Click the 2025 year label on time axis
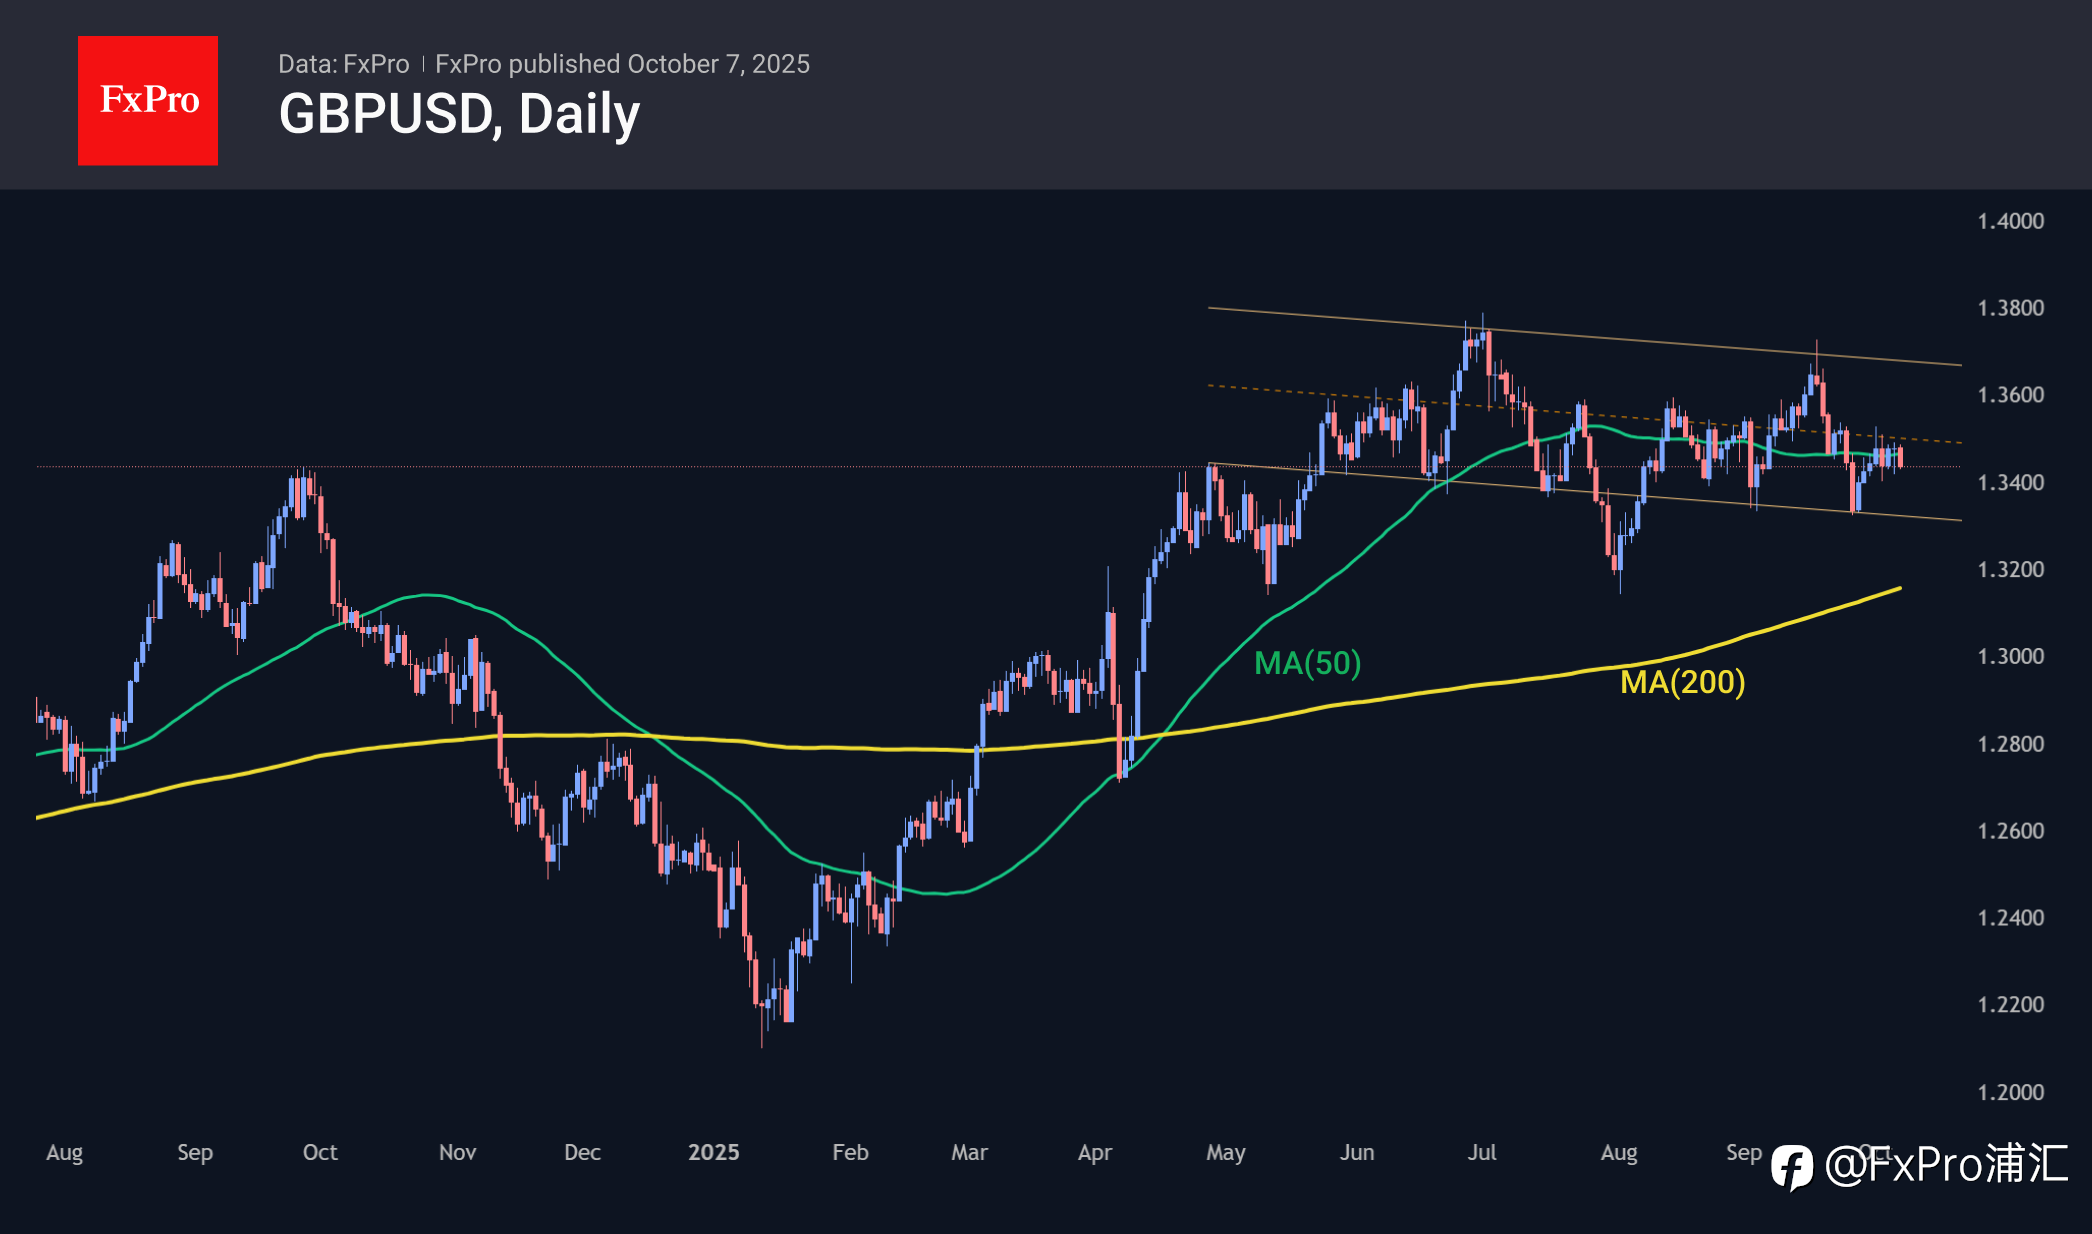Screen dimensions: 2092x1234 pos(713,1152)
